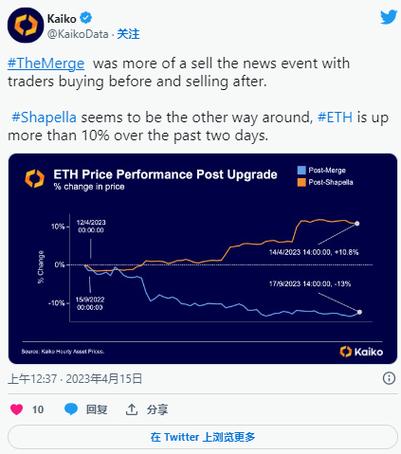The image size is (401, 454).
Task: Click the Post-Shapella orange legend swatch
Action: coord(301,182)
